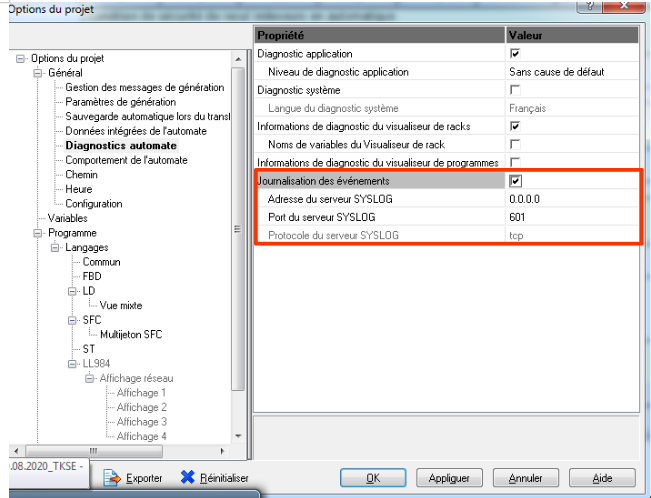Select Paramètres de génération in tree
Viewport: 651px width, 498px height.
click(x=120, y=102)
